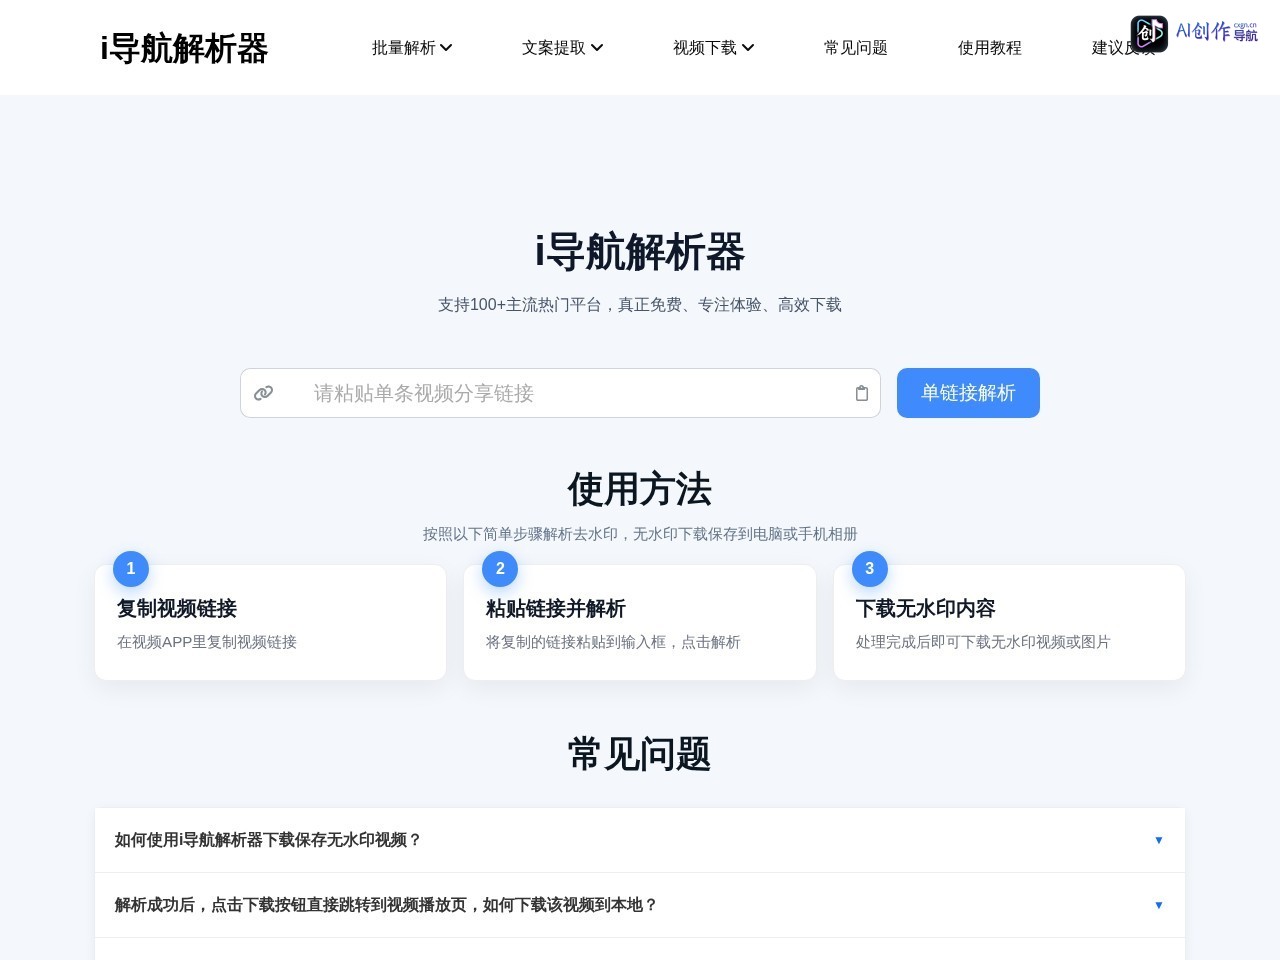Go to 常见问题 in the navigation bar
Screen dimensions: 1280x960
pos(856,48)
